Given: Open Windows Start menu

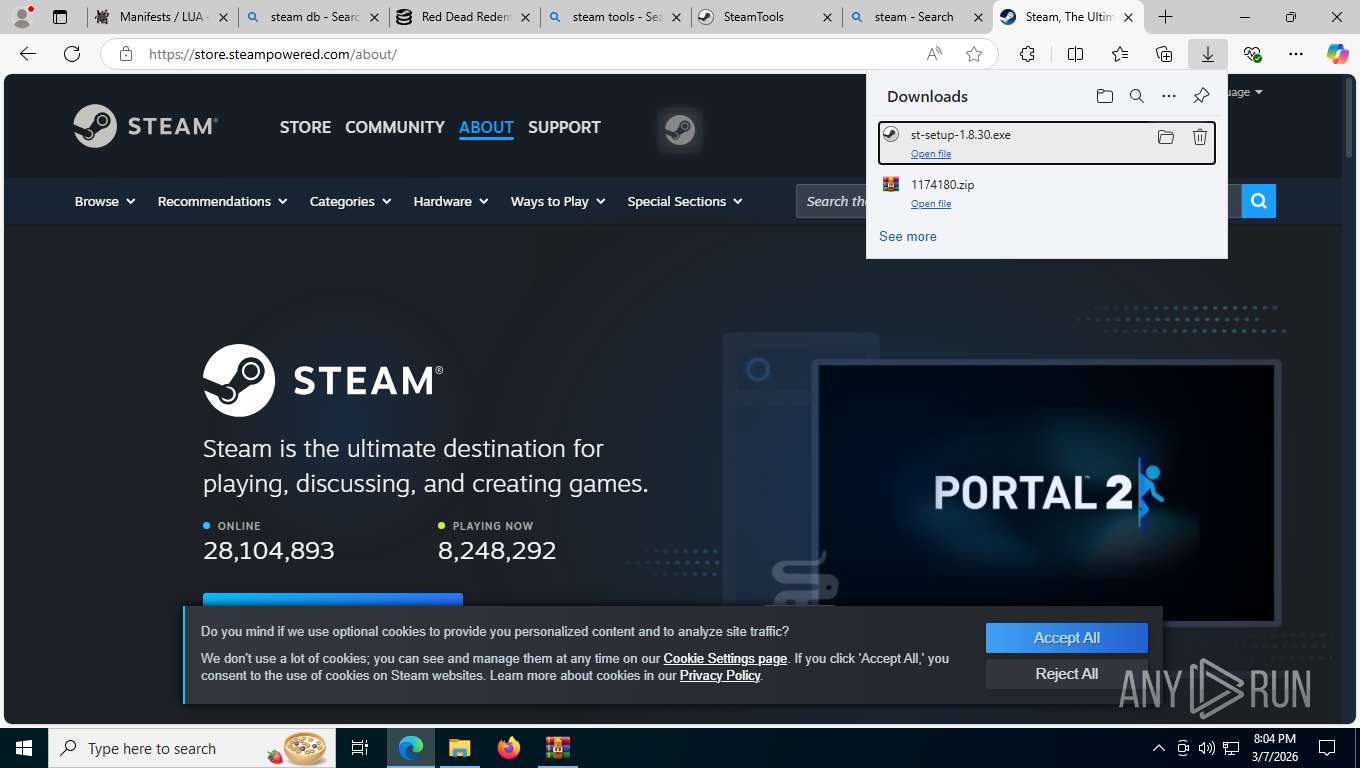Looking at the screenshot, I should point(24,748).
